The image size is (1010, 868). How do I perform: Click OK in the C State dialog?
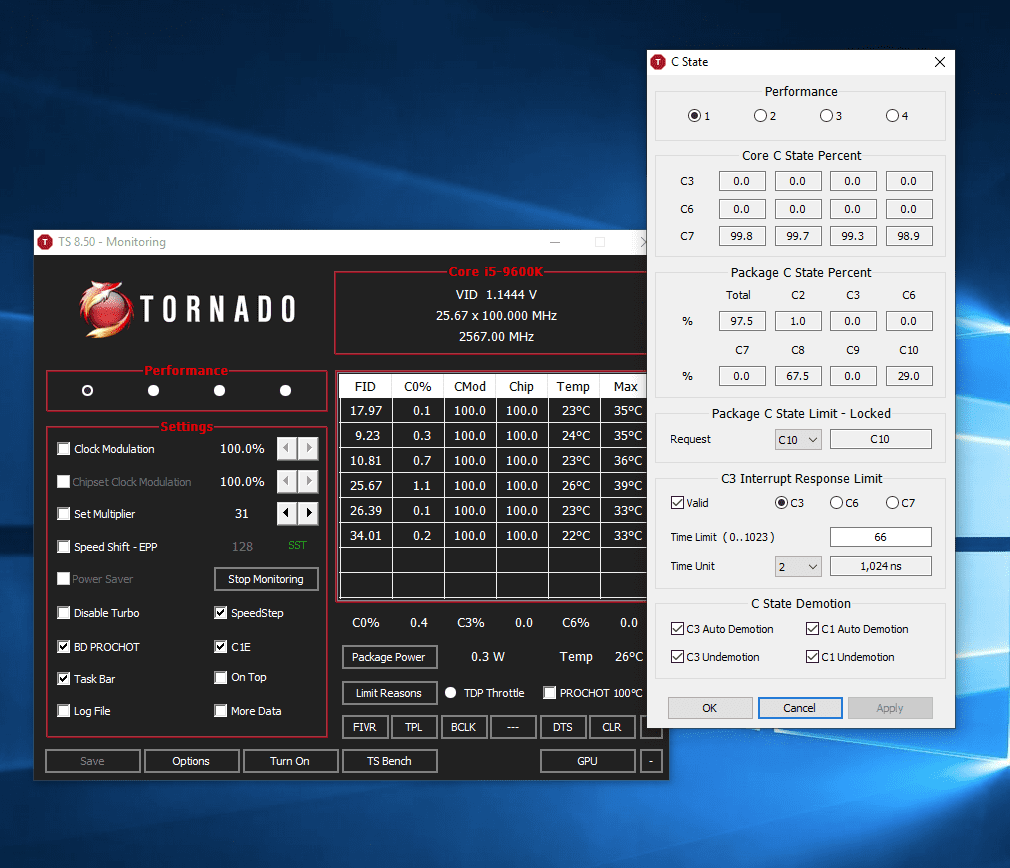pyautogui.click(x=710, y=708)
